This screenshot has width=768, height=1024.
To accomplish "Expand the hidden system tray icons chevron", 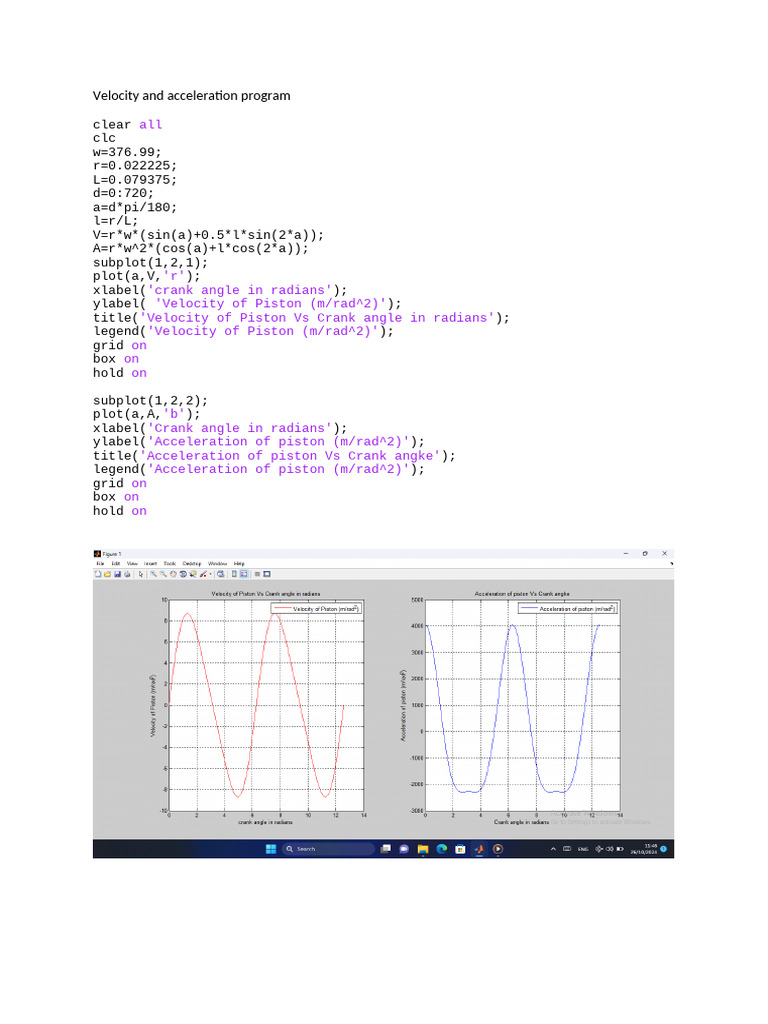I will (x=553, y=849).
